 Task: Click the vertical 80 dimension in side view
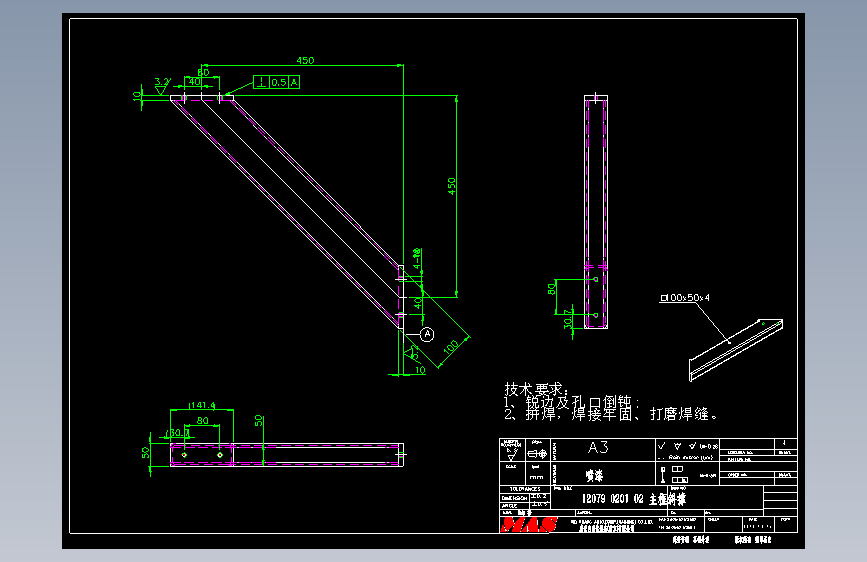tap(551, 289)
